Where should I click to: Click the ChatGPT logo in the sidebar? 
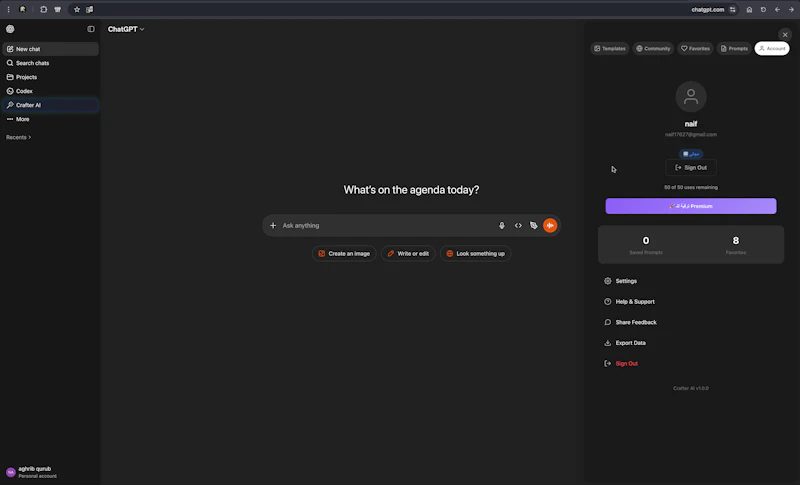point(10,29)
